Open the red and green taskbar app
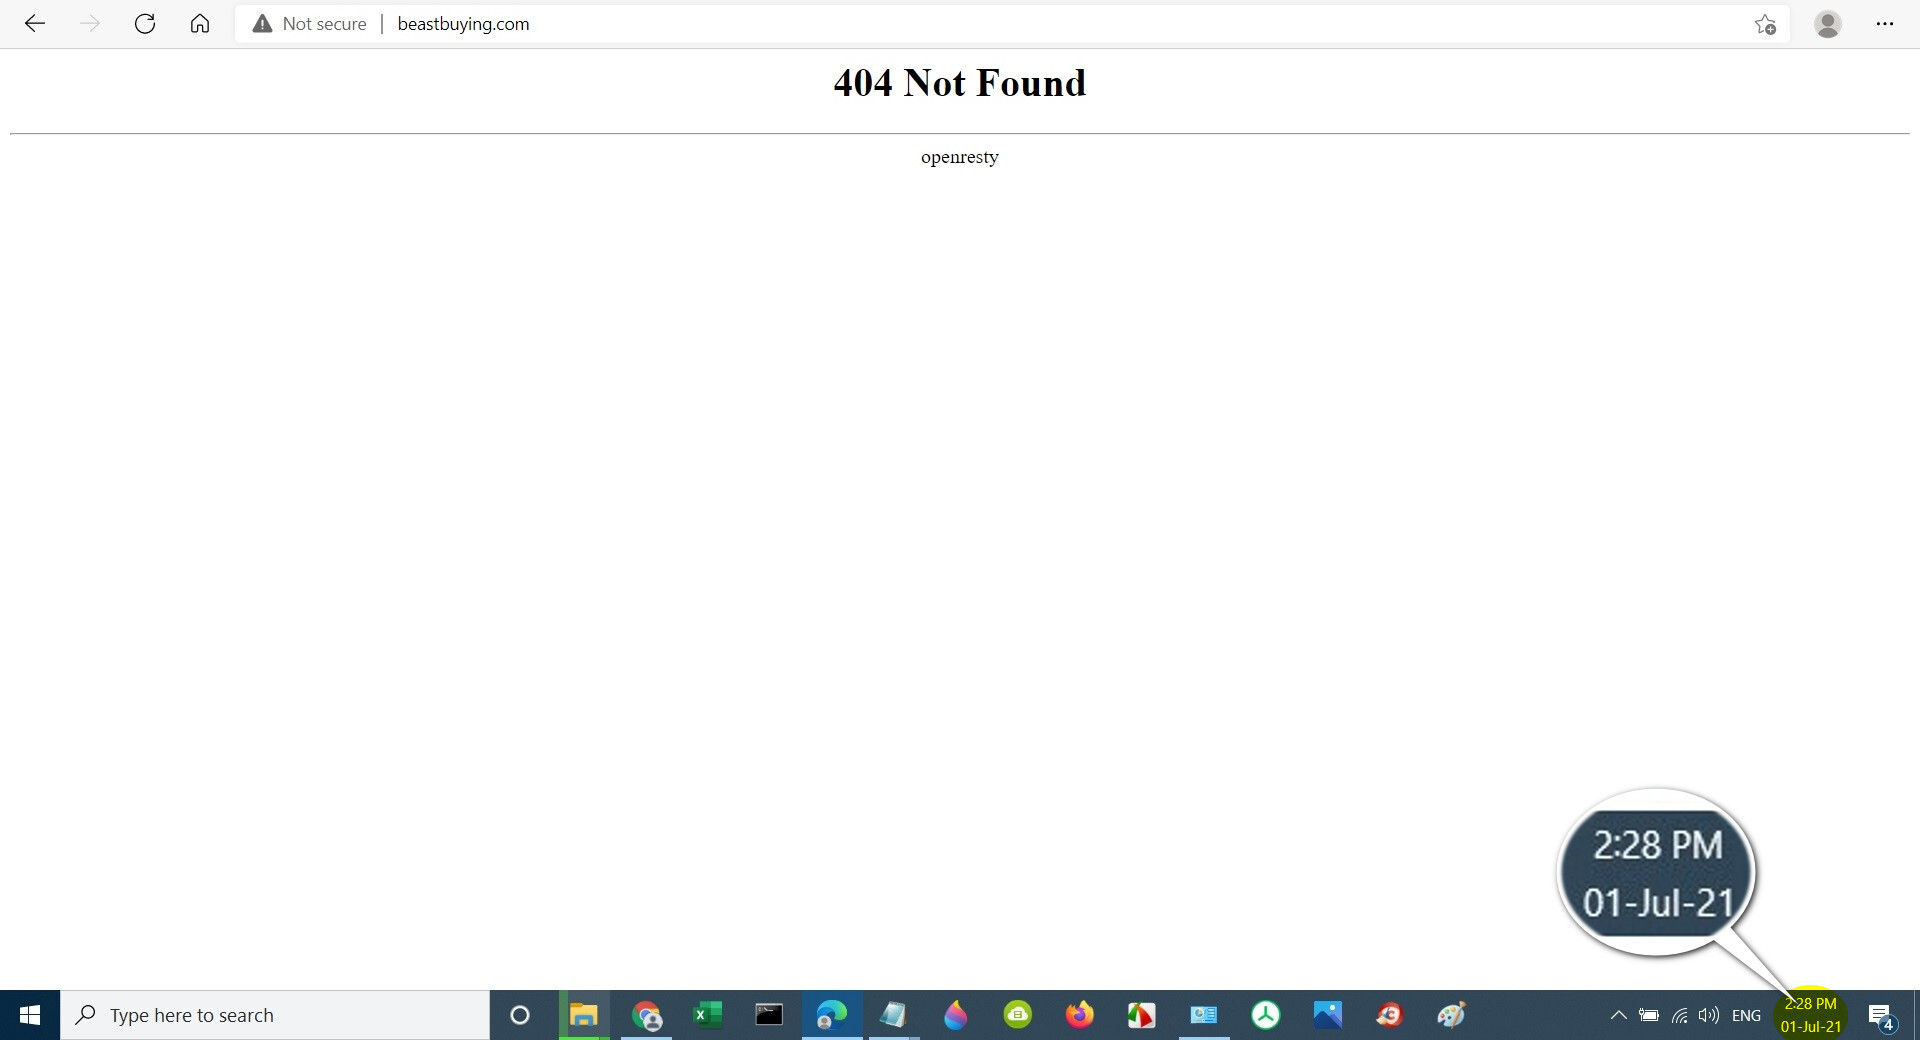The image size is (1920, 1040). point(1141,1015)
